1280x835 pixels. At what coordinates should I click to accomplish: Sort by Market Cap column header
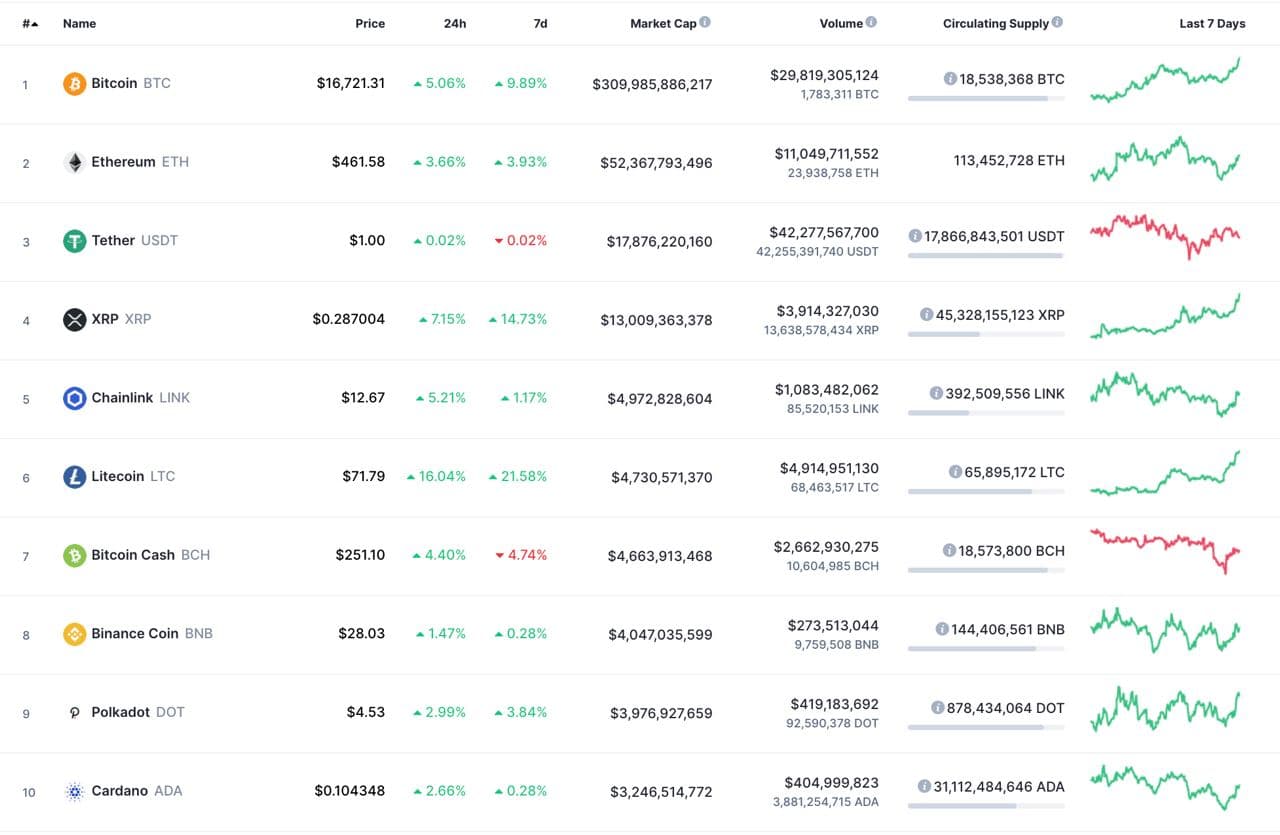click(663, 23)
